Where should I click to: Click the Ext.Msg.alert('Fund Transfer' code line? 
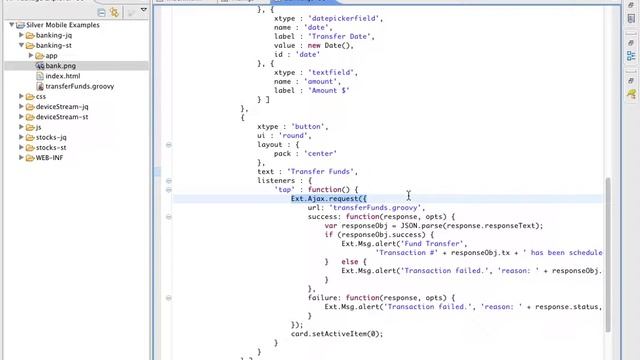point(404,244)
